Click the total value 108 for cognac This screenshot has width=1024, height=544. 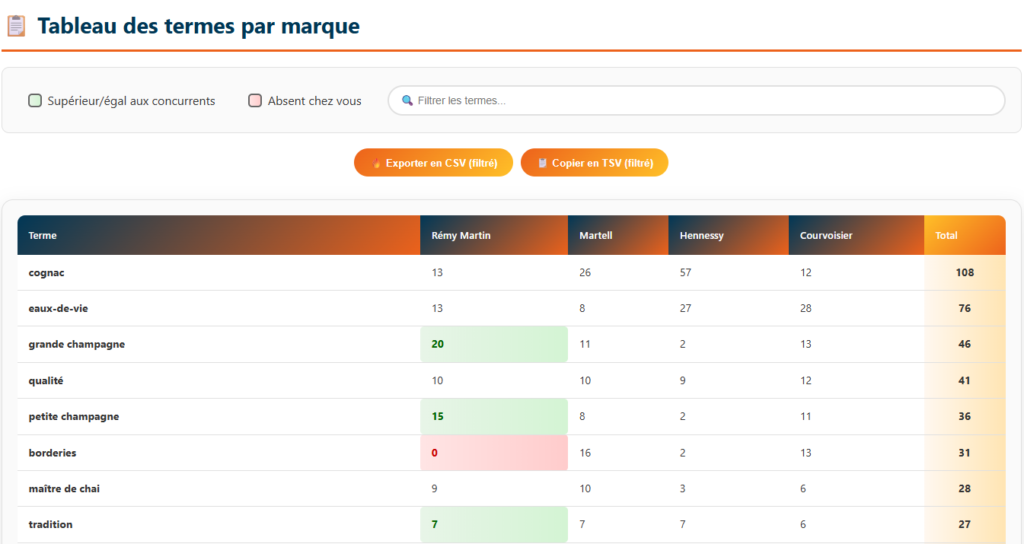coord(964,273)
